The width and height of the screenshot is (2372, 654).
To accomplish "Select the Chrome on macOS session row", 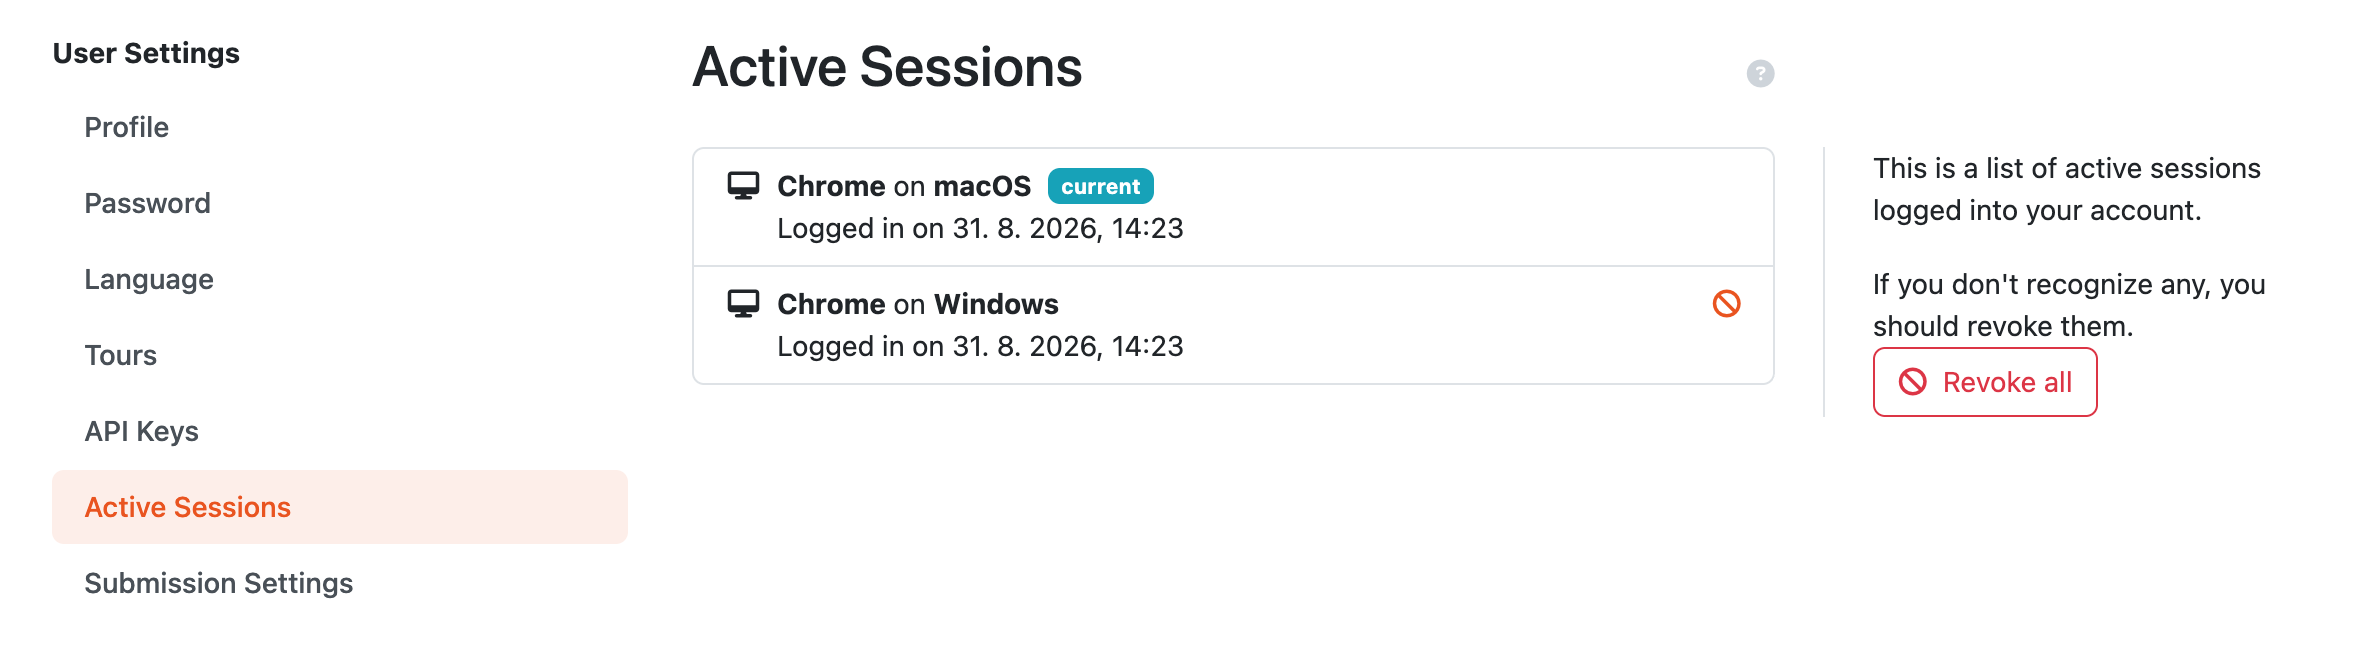I will coord(1233,207).
